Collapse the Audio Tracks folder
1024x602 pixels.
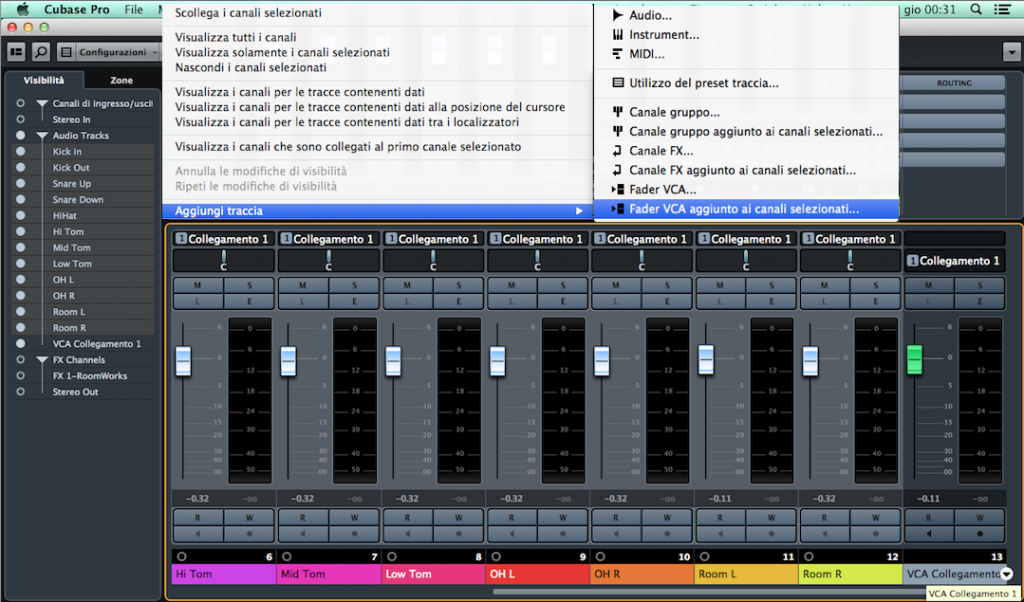[x=42, y=136]
